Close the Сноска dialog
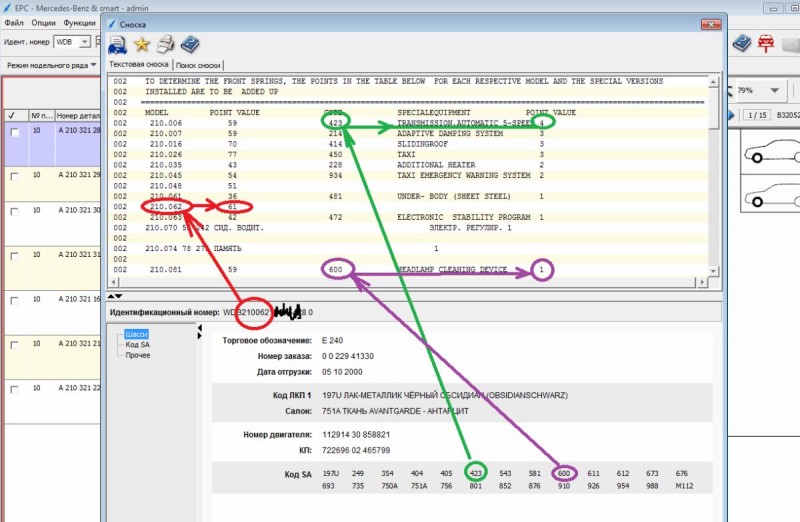Image resolution: width=800 pixels, height=522 pixels. pos(710,24)
